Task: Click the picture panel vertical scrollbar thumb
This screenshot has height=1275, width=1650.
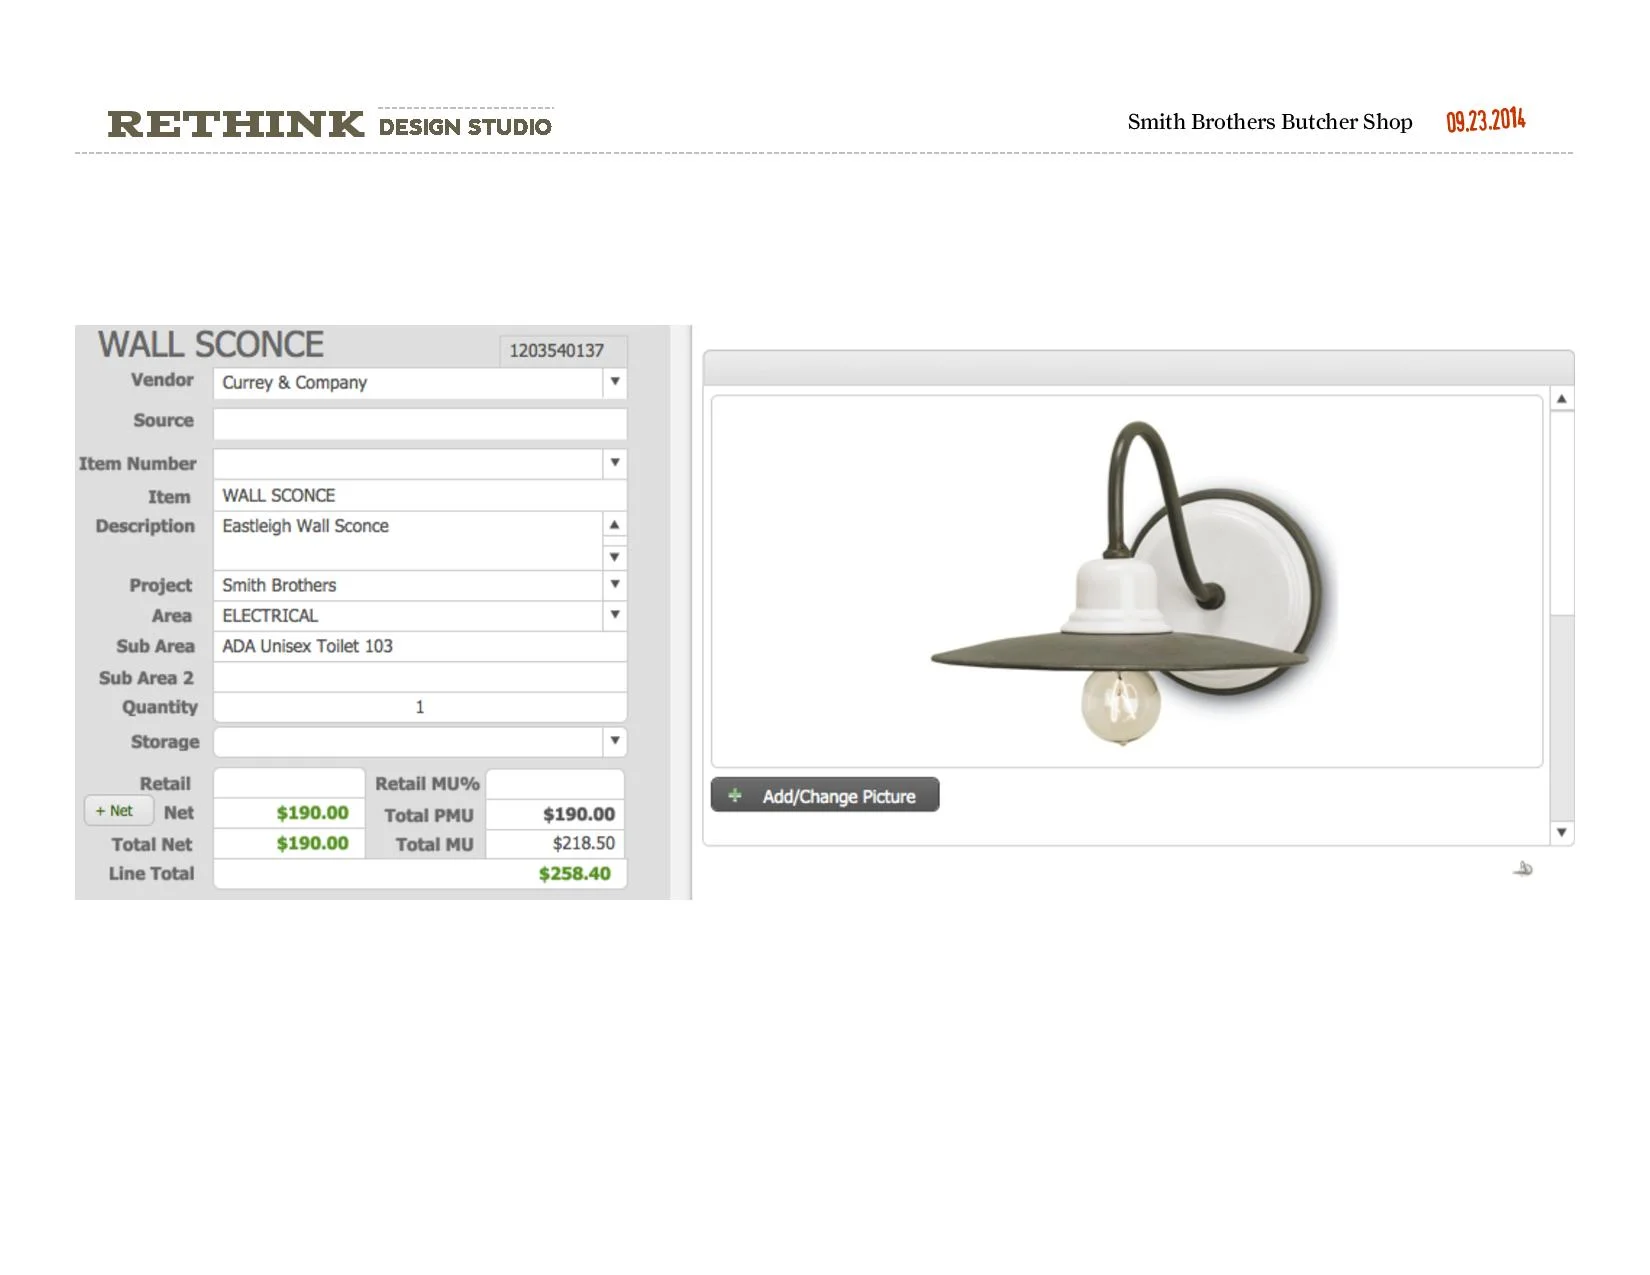Action: pos(1561,513)
